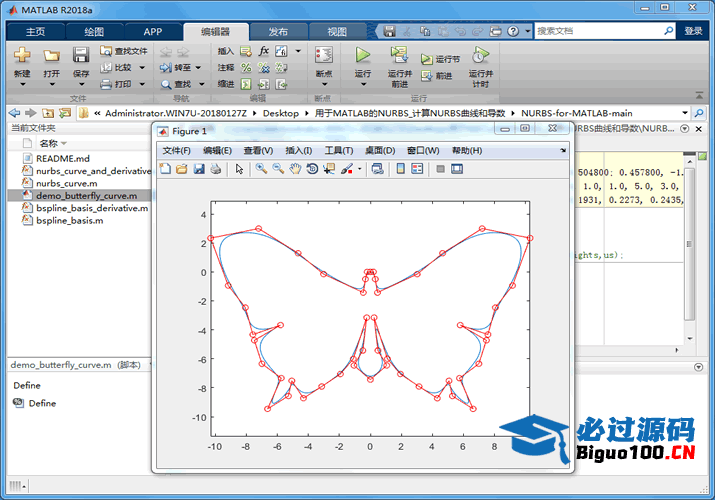Click the Zoom In magnifier in Figure toolbar

(x=261, y=169)
